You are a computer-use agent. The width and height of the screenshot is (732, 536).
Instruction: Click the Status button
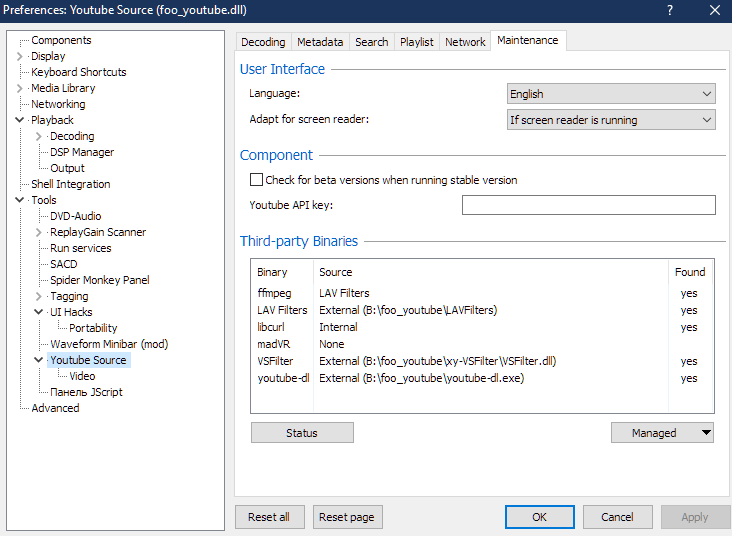tap(302, 433)
